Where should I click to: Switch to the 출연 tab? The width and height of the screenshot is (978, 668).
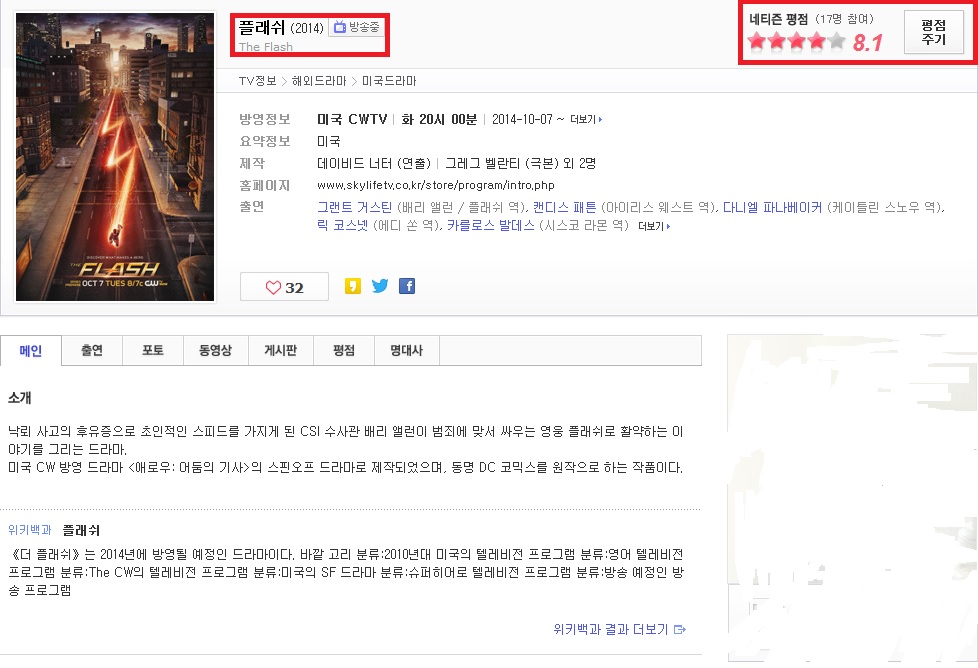pyautogui.click(x=91, y=351)
